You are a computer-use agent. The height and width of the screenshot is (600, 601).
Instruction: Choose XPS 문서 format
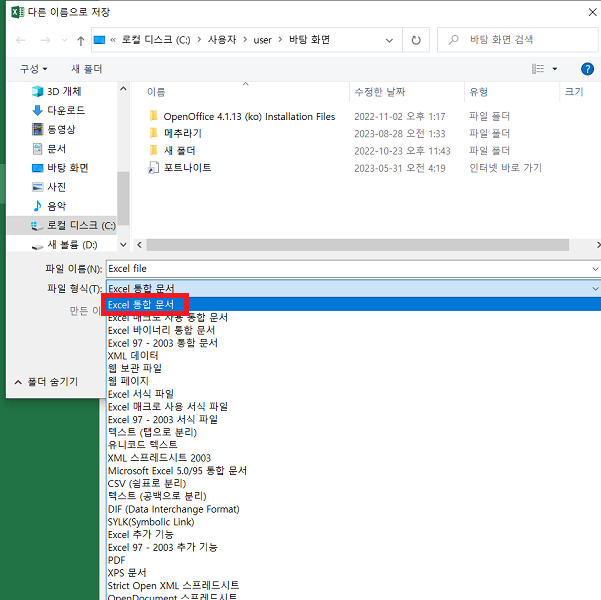click(x=127, y=573)
